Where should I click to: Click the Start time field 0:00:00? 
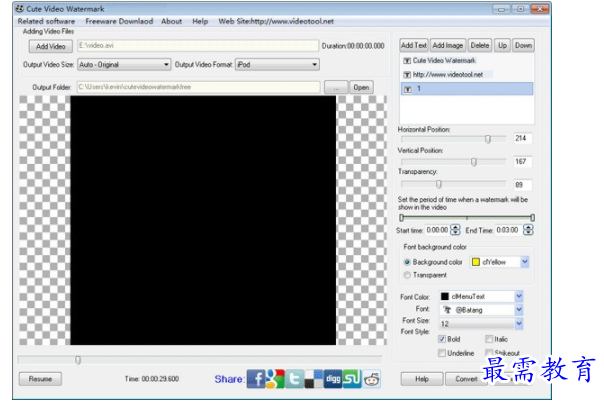438,230
